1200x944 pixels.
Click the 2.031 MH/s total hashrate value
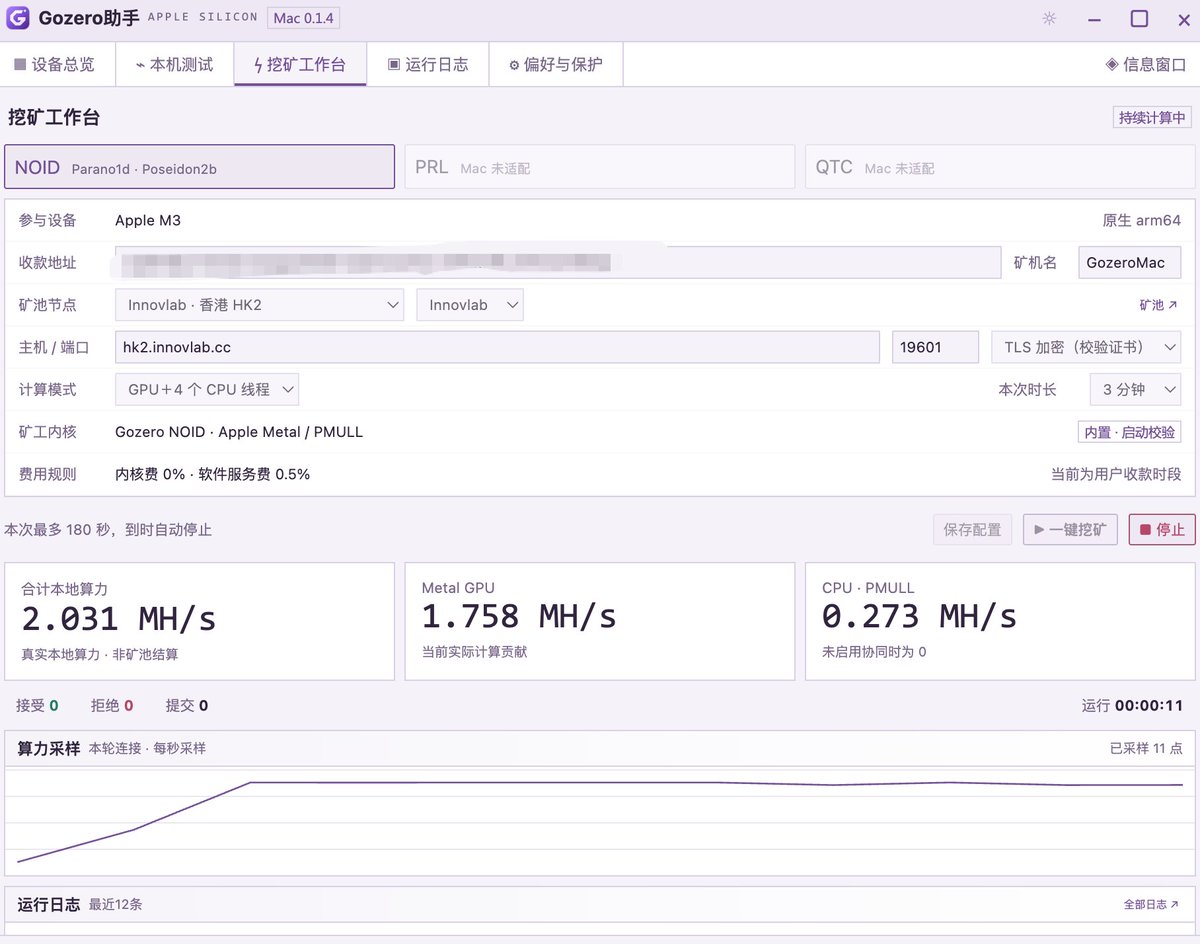pos(119,619)
